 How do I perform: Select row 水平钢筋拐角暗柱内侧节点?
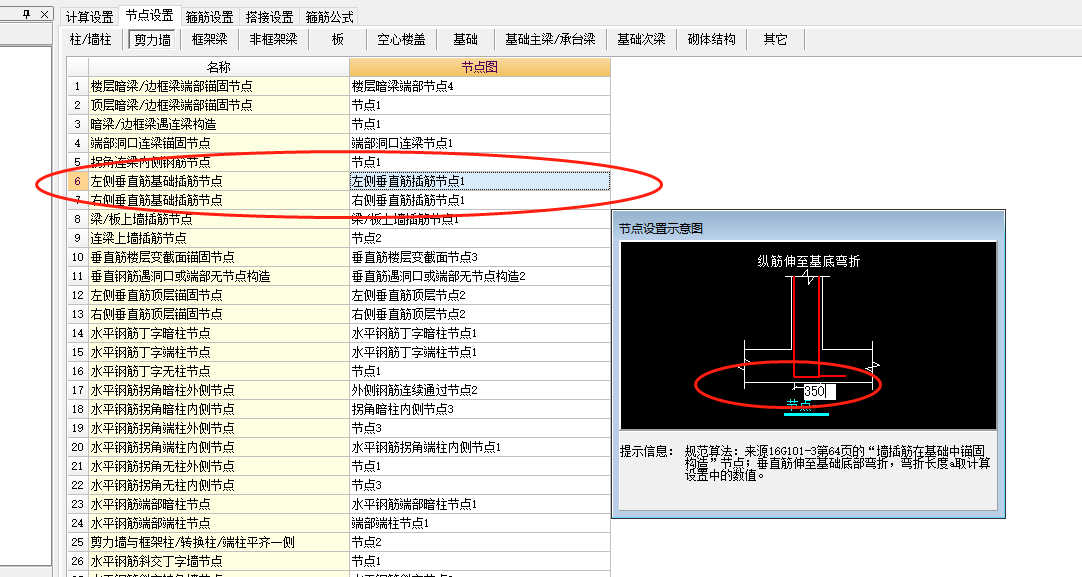click(x=219, y=409)
